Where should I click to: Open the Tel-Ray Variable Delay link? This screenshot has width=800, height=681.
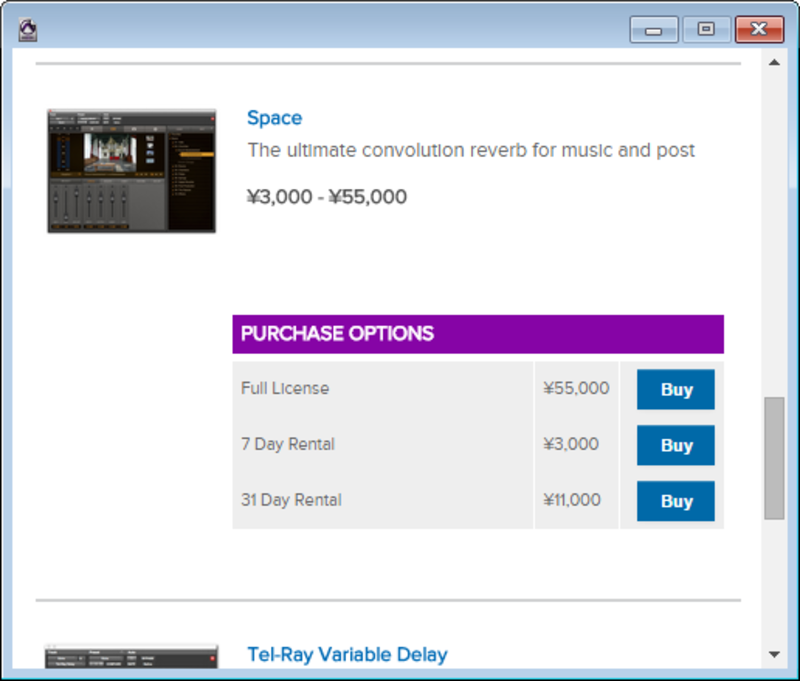coord(347,654)
